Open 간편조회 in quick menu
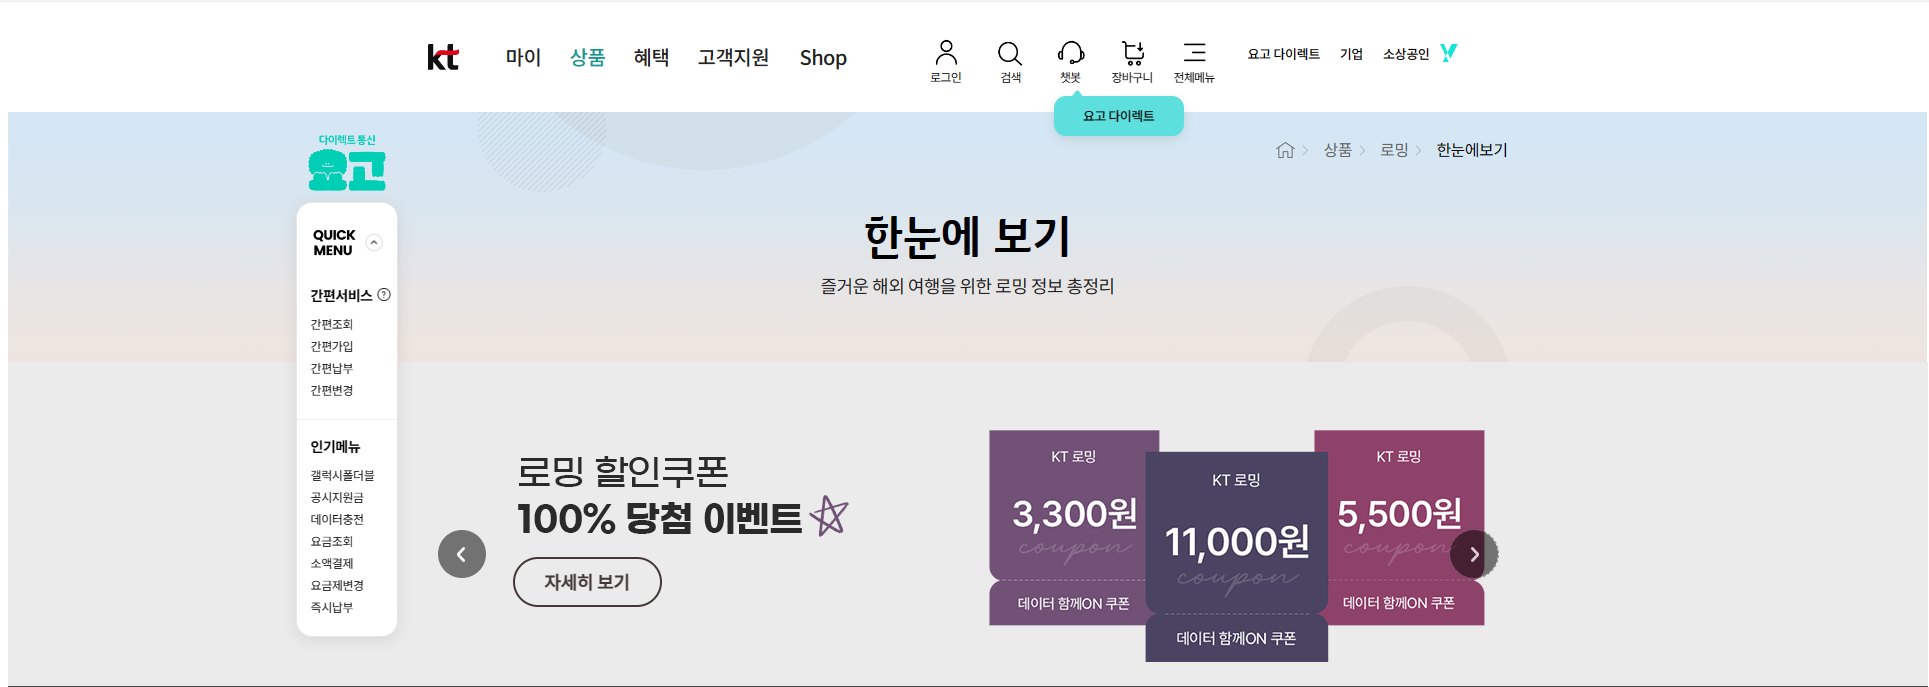 332,324
